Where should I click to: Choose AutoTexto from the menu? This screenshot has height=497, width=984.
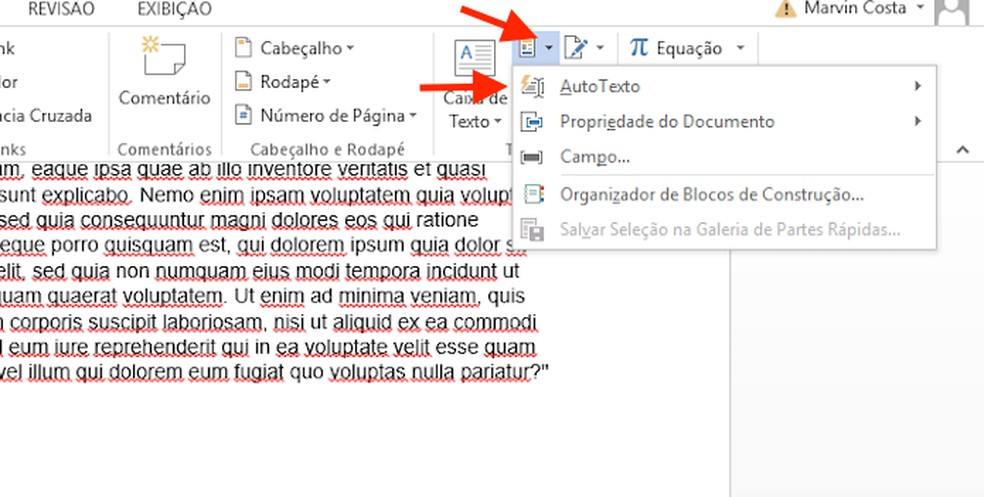(725, 86)
